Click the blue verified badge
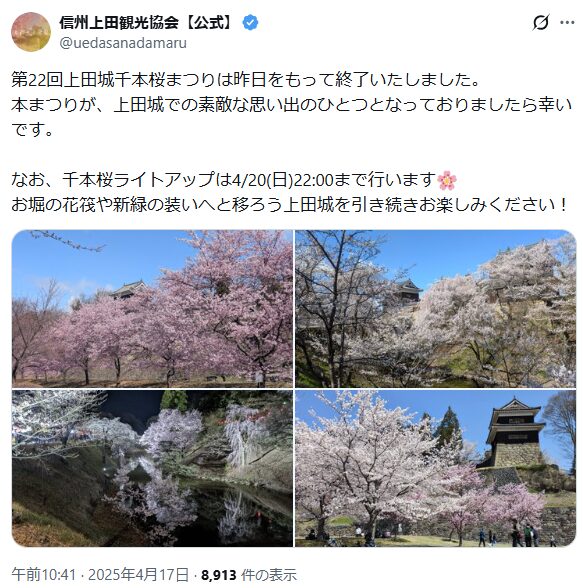 [x=250, y=23]
